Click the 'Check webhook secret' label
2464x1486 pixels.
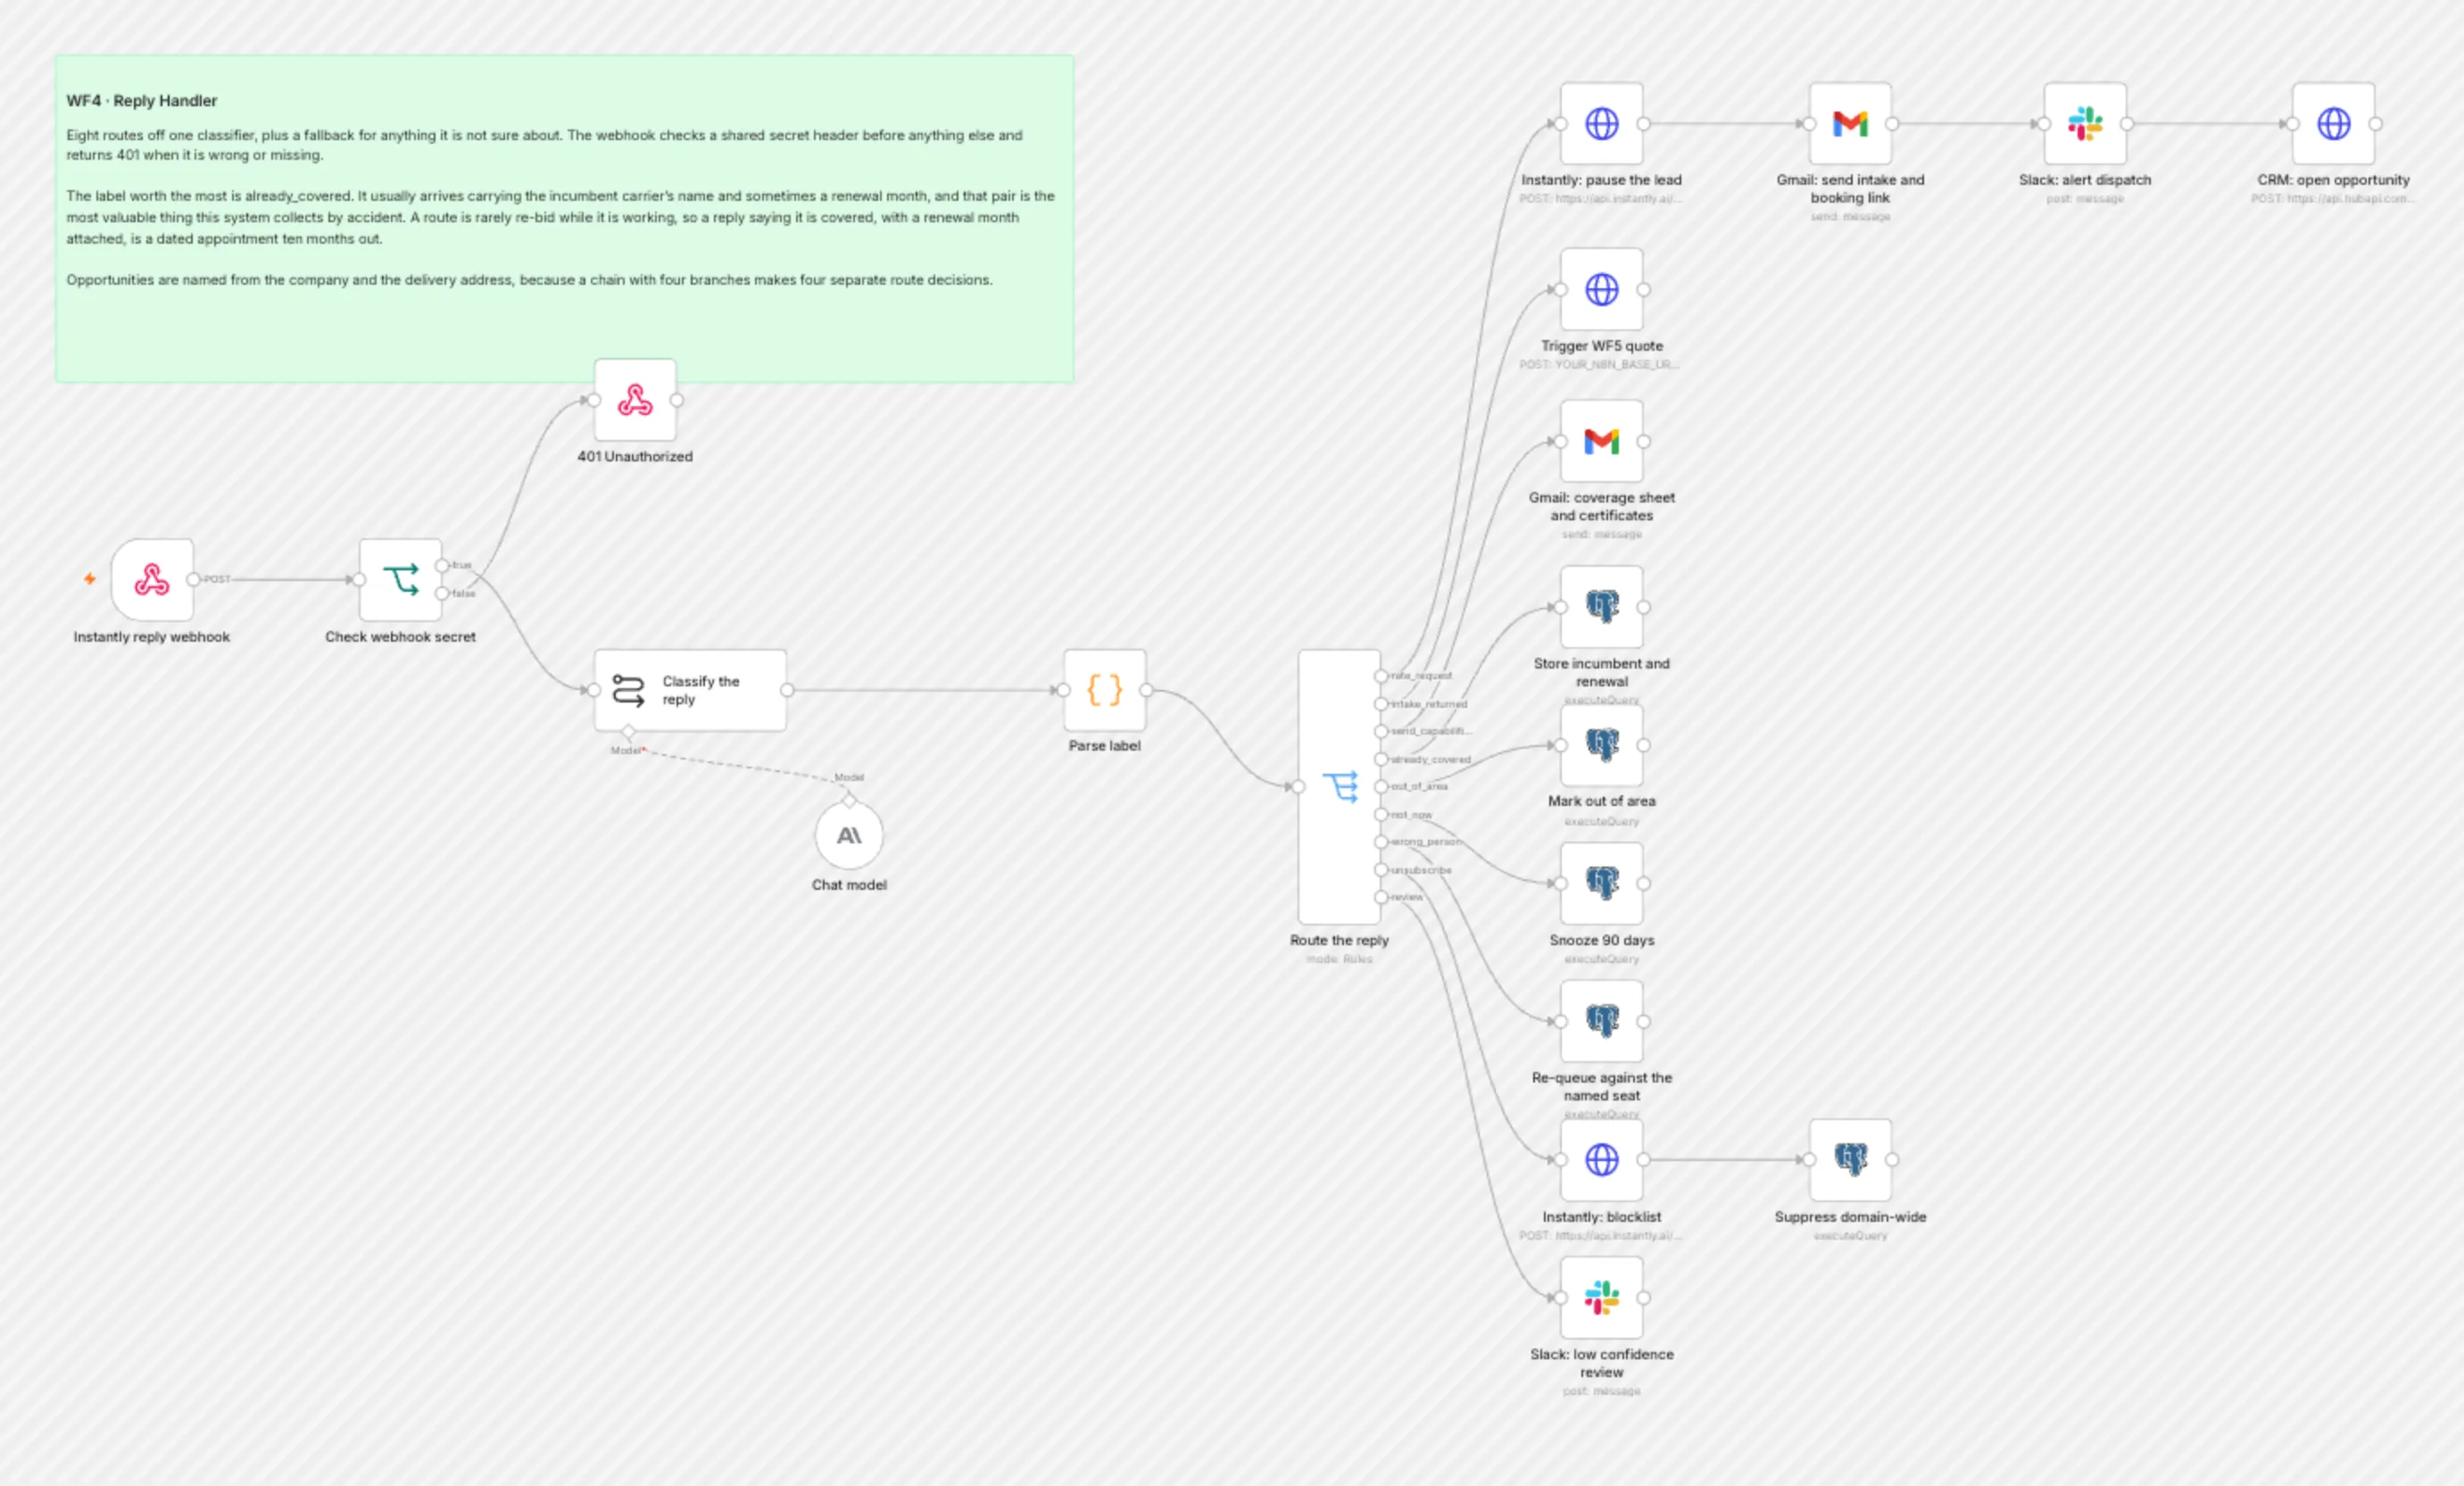(x=400, y=637)
